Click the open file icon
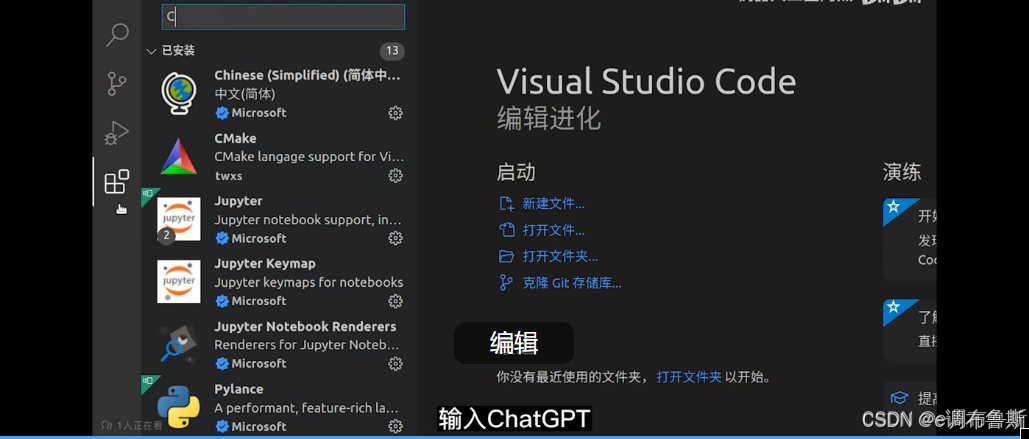The height and width of the screenshot is (439, 1029). pyautogui.click(x=507, y=230)
